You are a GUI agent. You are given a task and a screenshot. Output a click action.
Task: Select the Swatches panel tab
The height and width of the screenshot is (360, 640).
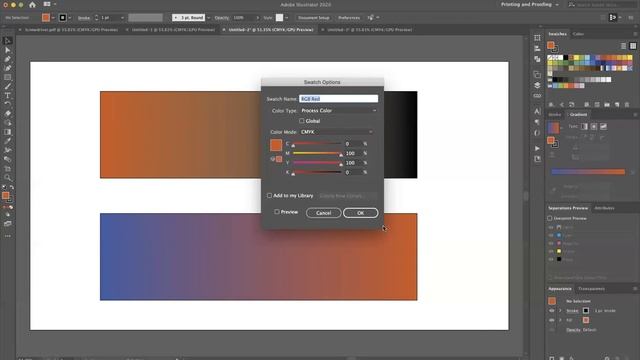point(557,34)
